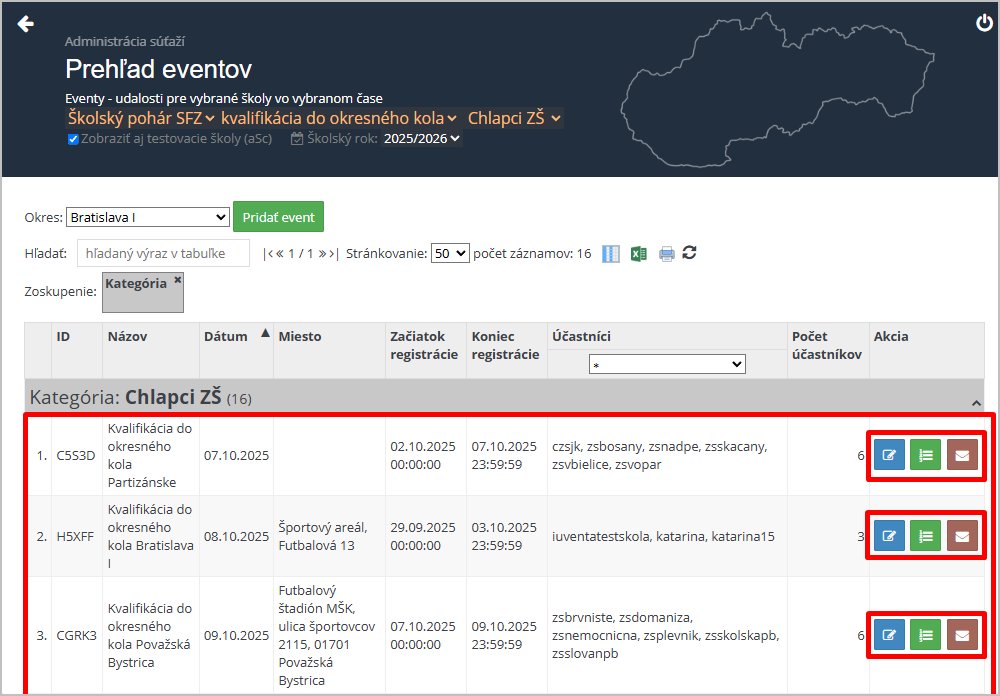Refresh the events table
1000x696 pixels.
pyautogui.click(x=689, y=253)
